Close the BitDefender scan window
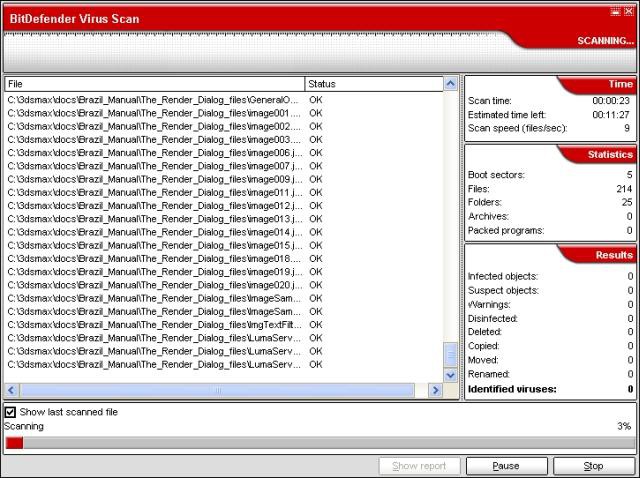Screen dimensions: 640x478 point(628,12)
